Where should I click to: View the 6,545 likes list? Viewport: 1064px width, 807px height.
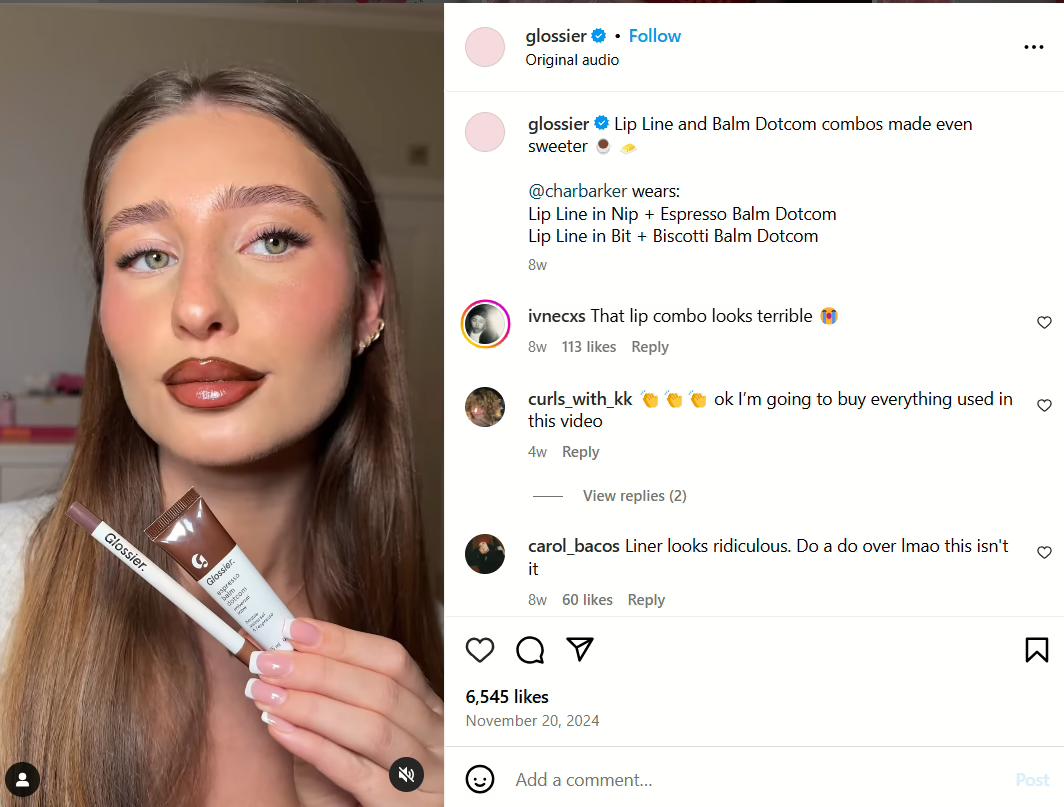coord(507,697)
